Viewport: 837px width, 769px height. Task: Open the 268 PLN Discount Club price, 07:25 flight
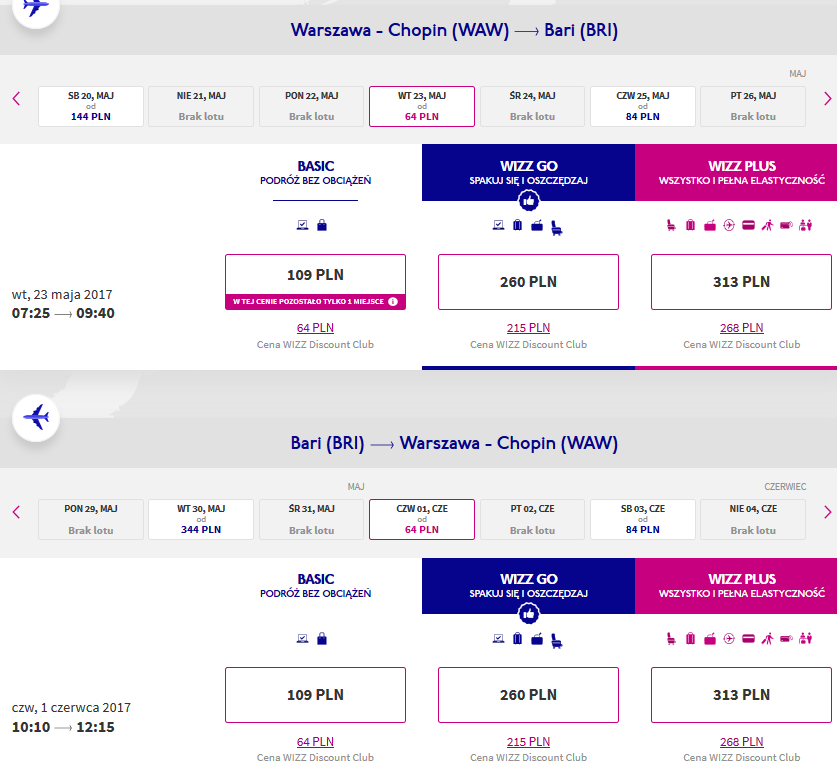741,328
